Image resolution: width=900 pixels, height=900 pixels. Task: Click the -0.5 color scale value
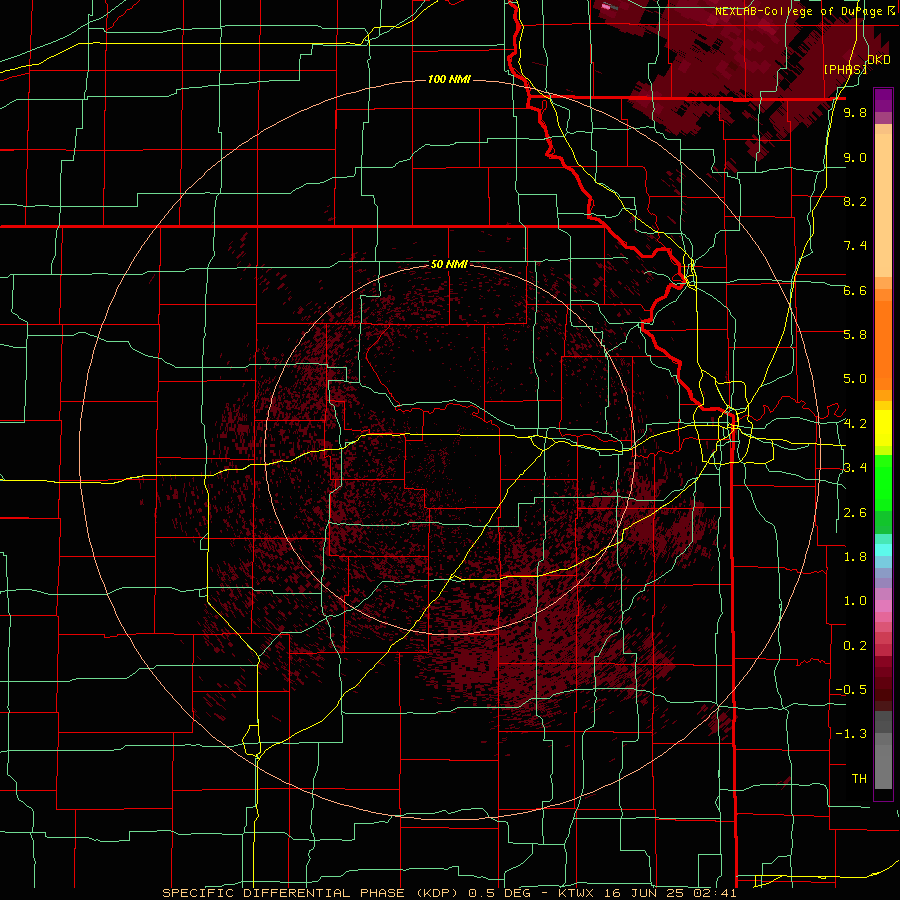(x=851, y=690)
